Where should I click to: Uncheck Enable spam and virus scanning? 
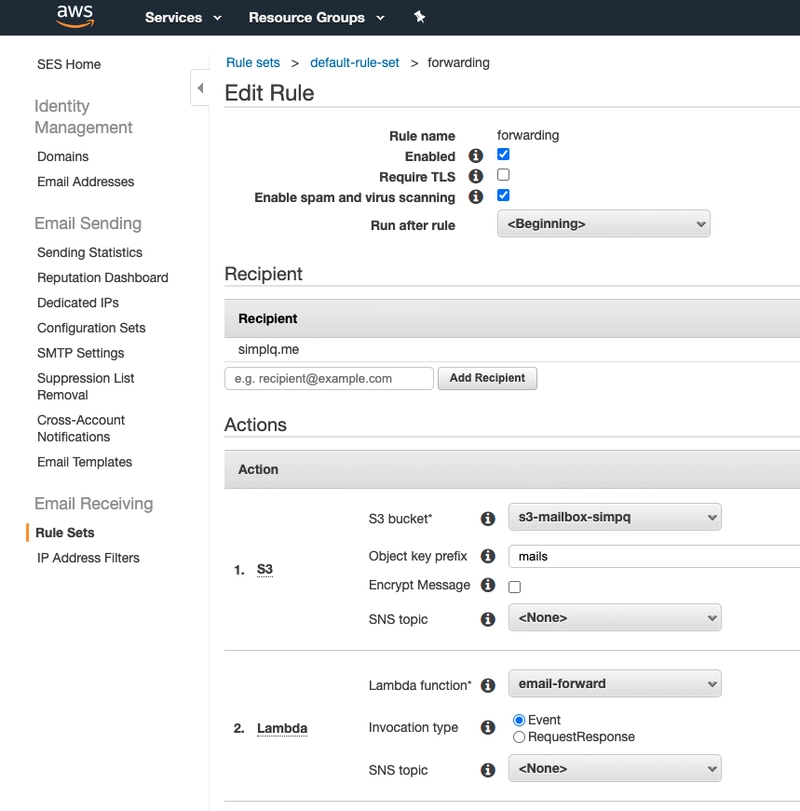pos(503,195)
